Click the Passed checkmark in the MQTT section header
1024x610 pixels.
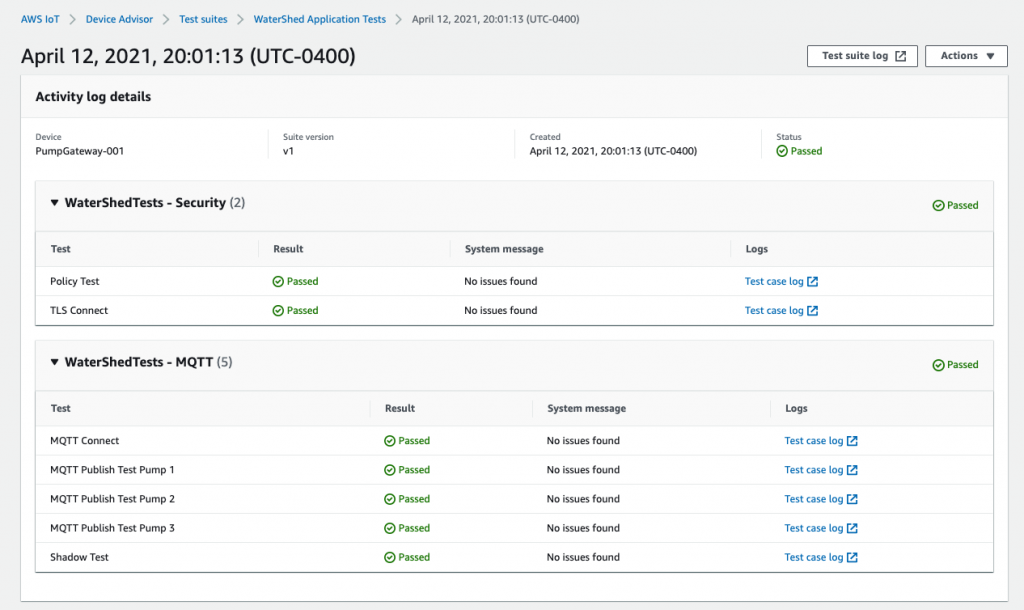(x=938, y=365)
